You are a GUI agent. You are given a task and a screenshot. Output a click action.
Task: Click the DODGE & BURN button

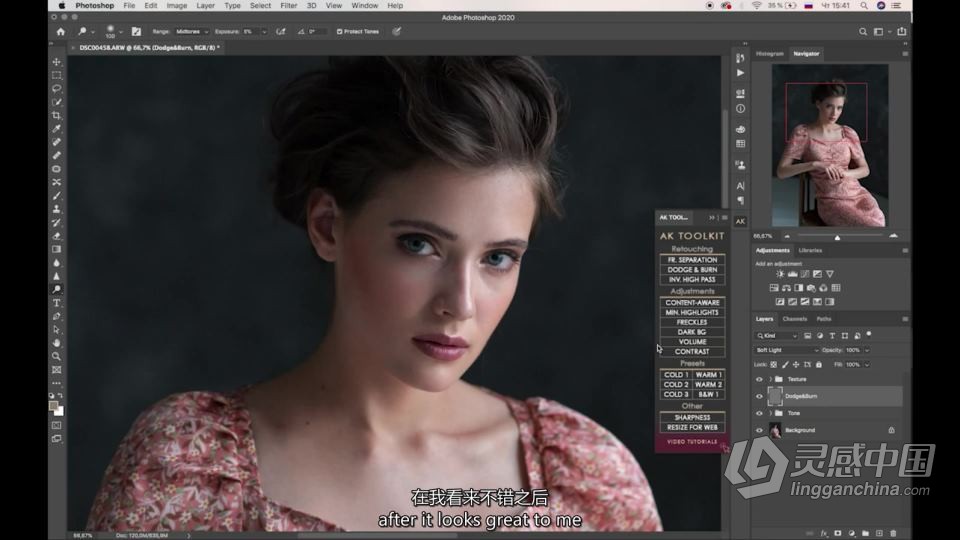(x=692, y=270)
